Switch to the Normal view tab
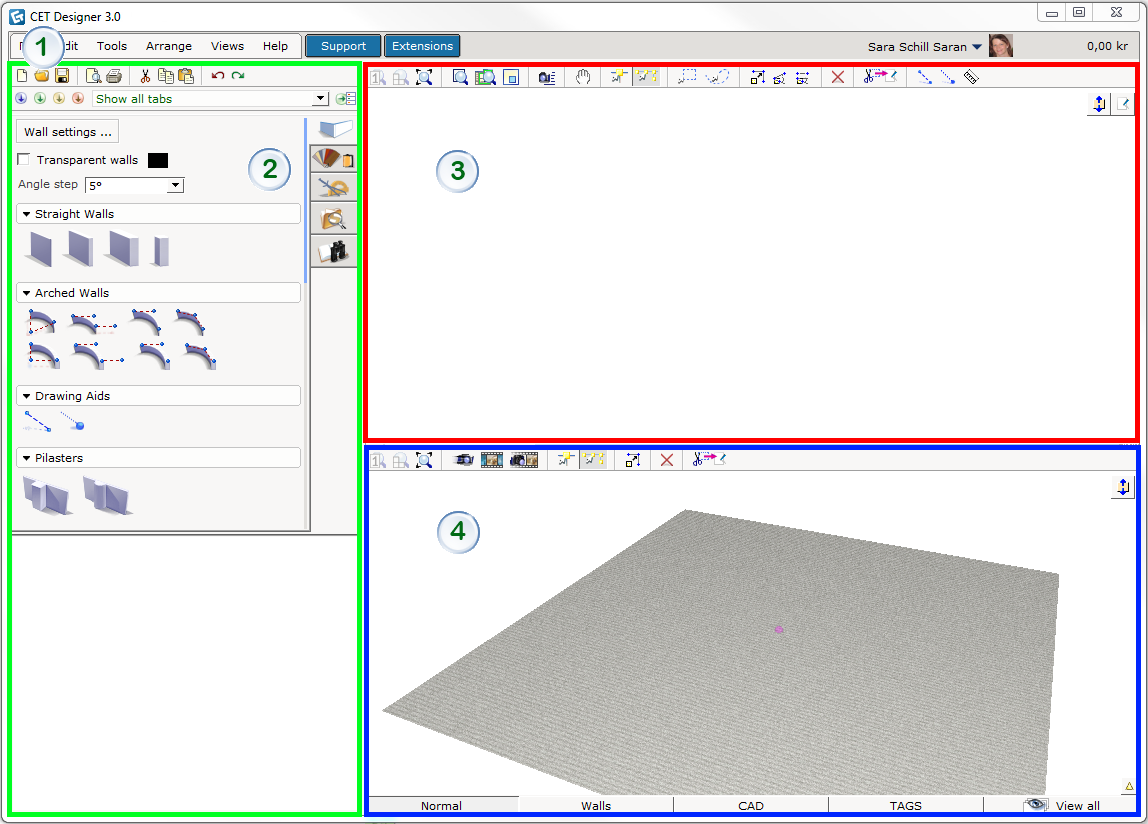The image size is (1148, 824). (x=441, y=805)
